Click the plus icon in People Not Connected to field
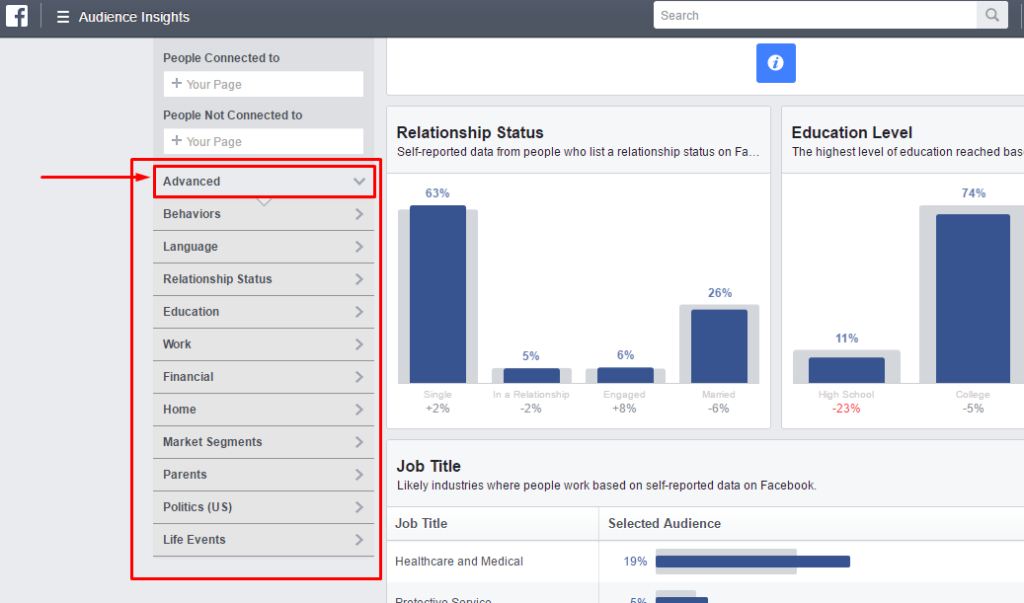Image resolution: width=1024 pixels, height=603 pixels. (x=176, y=140)
